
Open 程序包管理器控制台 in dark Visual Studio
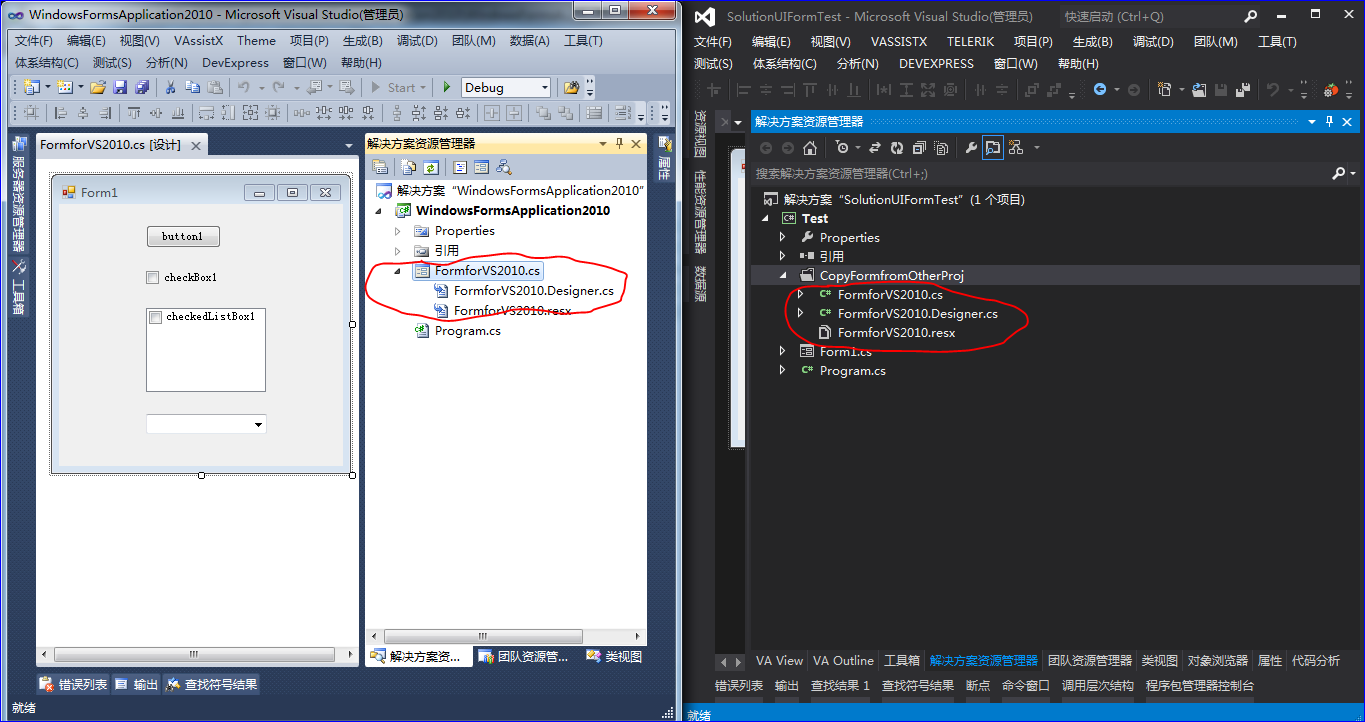pyautogui.click(x=1200, y=686)
